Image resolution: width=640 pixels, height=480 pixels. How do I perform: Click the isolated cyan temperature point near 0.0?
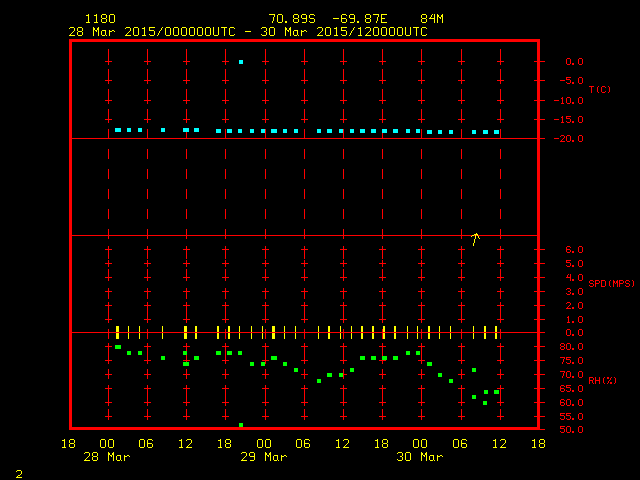(x=241, y=62)
